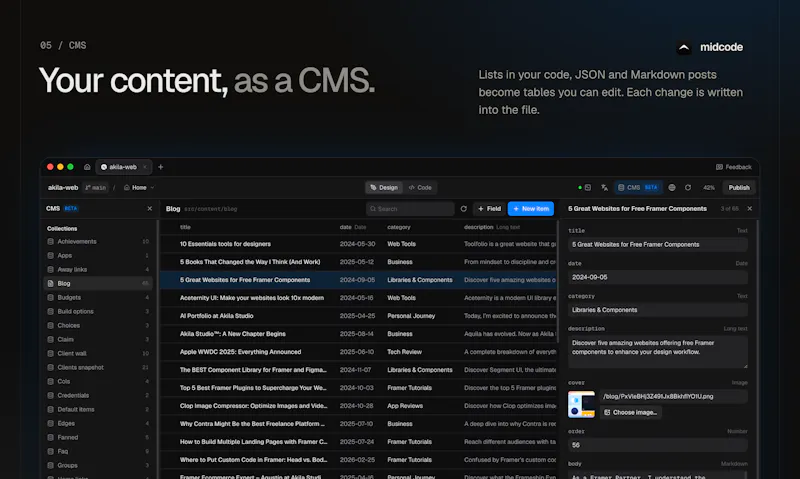
Task: Edit the order number field showing 56
Action: pos(658,445)
